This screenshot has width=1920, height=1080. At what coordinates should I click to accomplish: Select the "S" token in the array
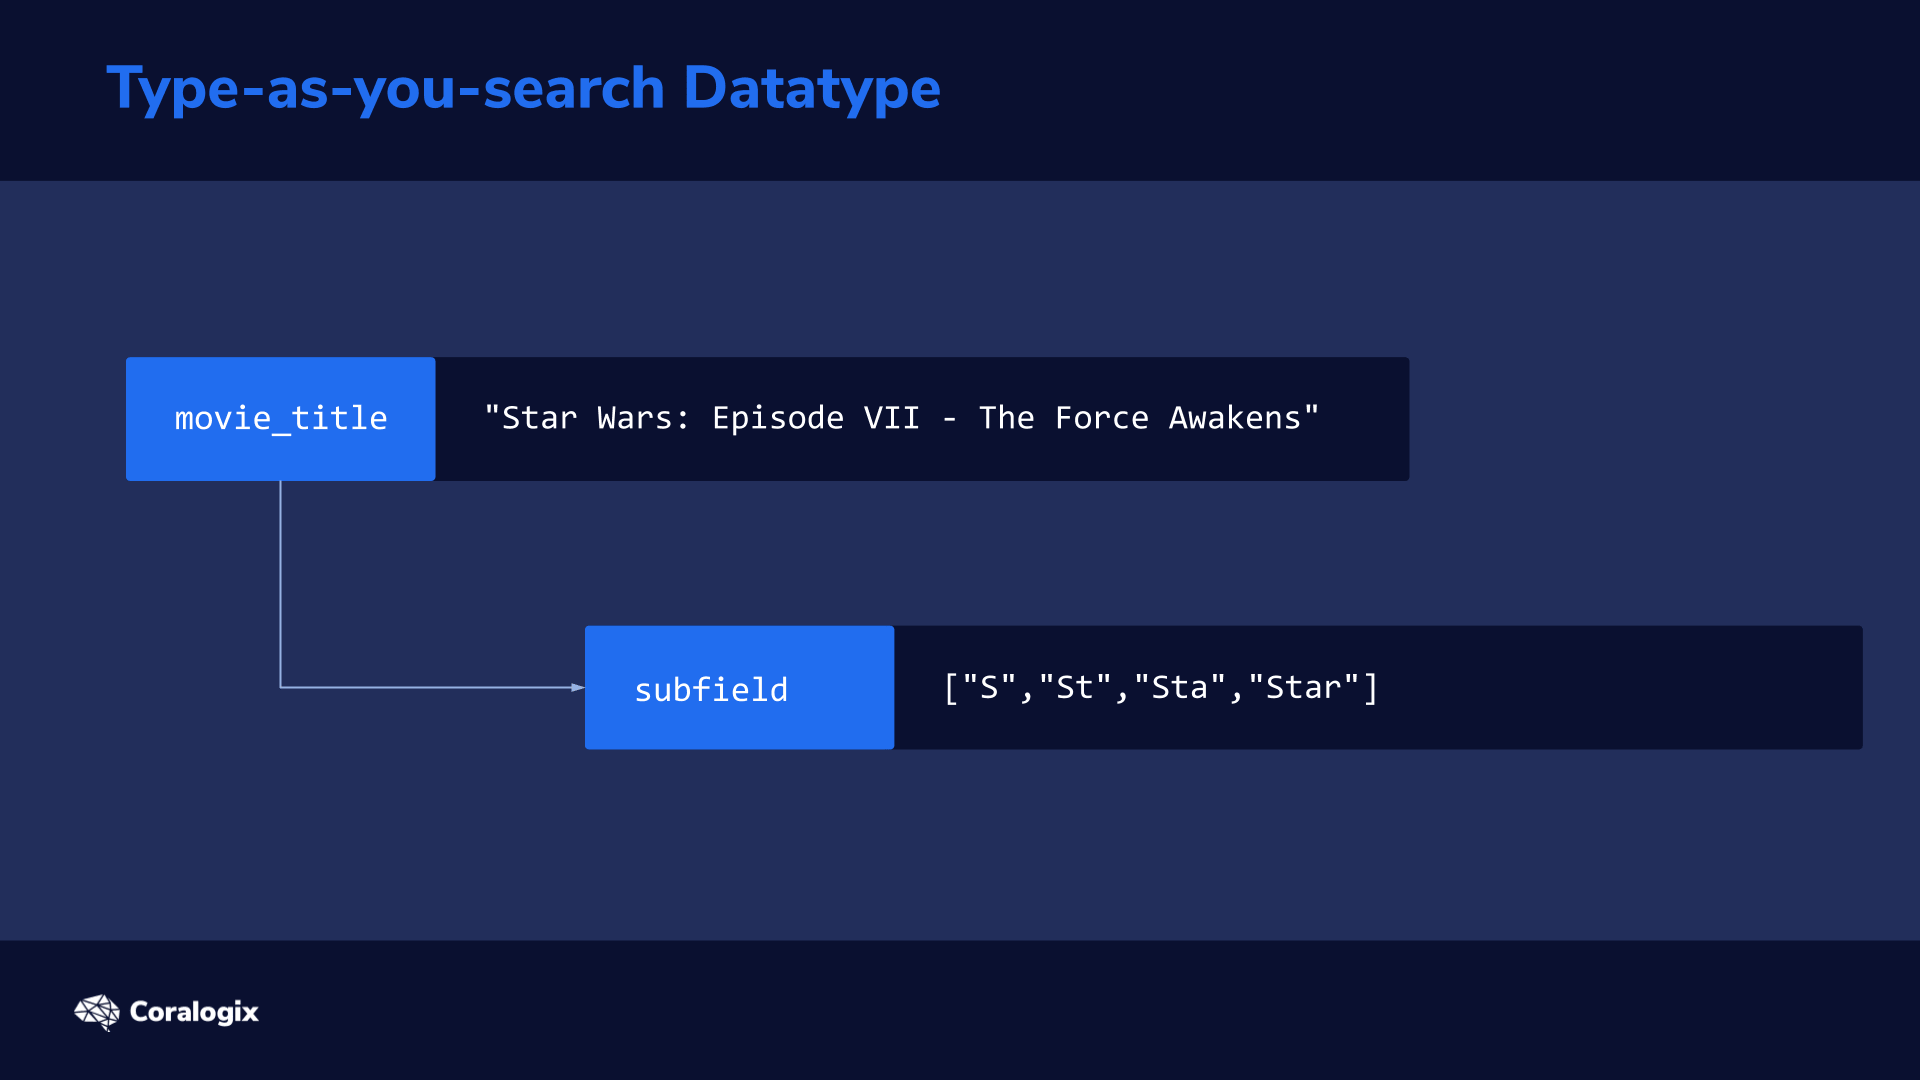(x=989, y=688)
